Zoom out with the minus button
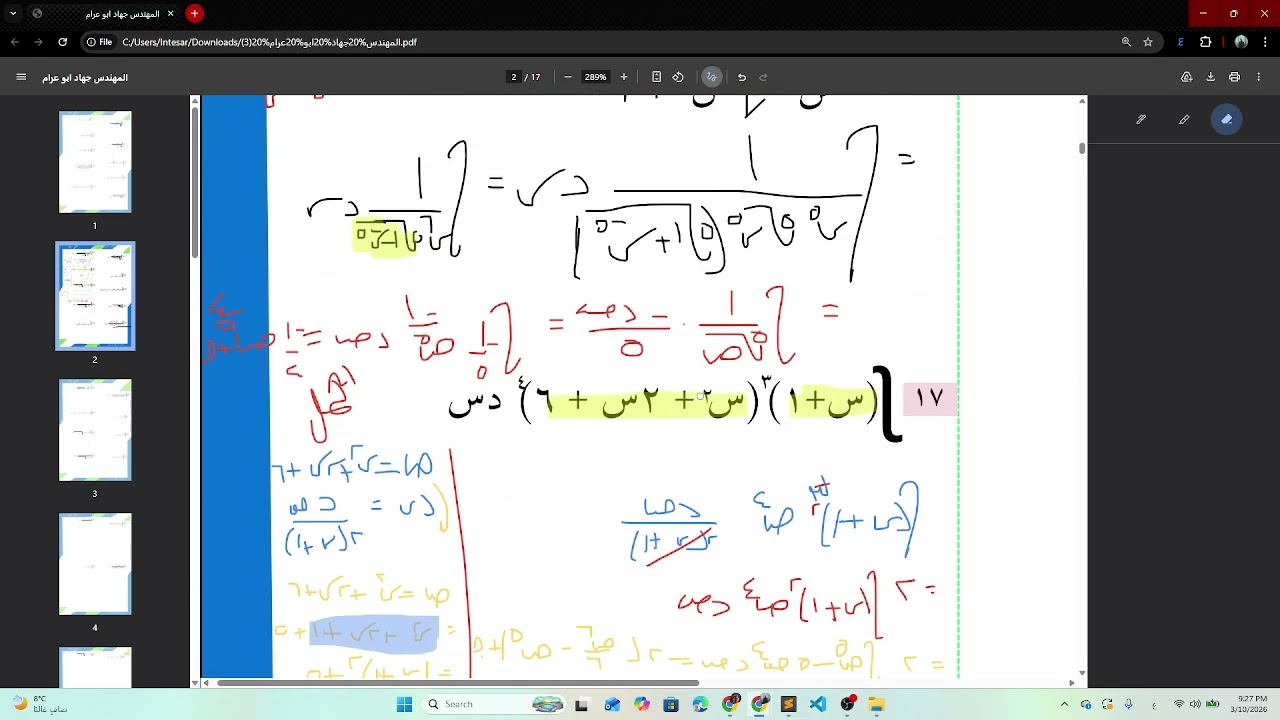Image resolution: width=1280 pixels, height=720 pixels. 567,77
